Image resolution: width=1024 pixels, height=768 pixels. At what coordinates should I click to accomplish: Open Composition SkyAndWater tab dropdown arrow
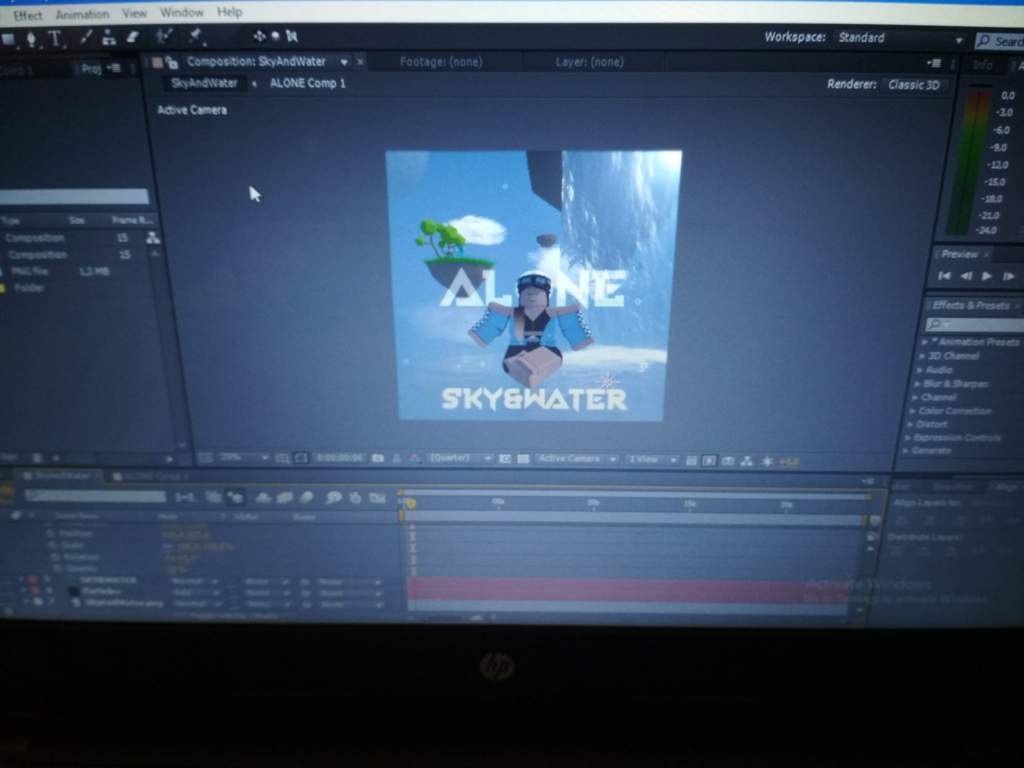click(344, 62)
